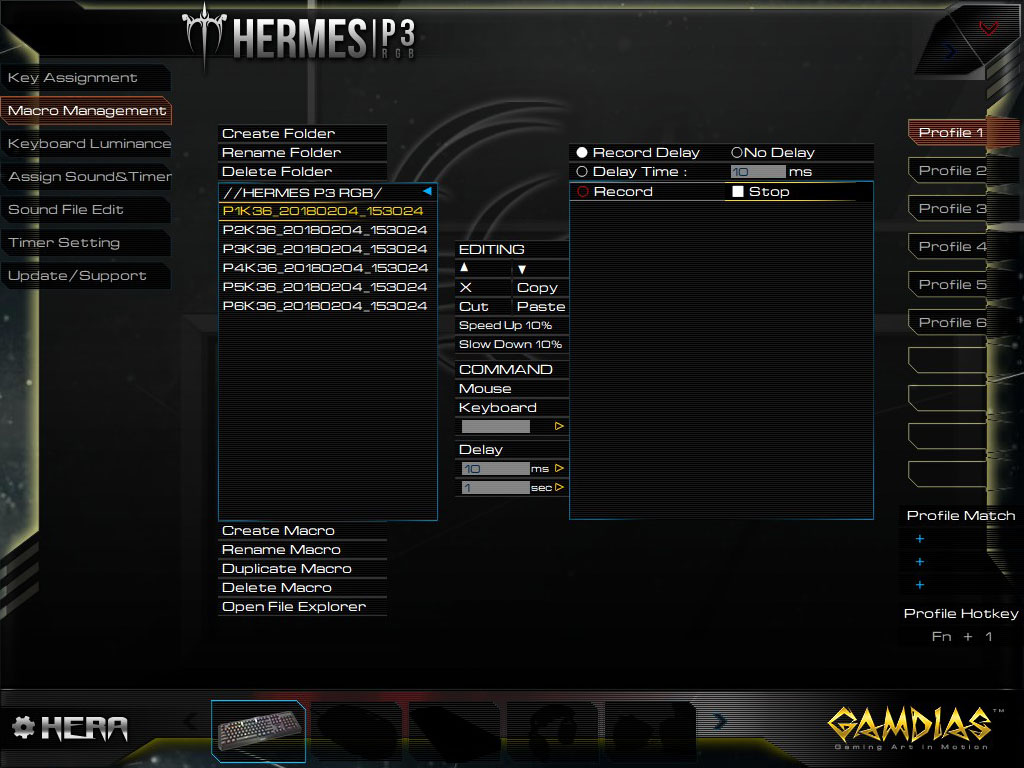Insert sec delay with the yellow arrow
This screenshot has width=1024, height=768.
pos(559,487)
